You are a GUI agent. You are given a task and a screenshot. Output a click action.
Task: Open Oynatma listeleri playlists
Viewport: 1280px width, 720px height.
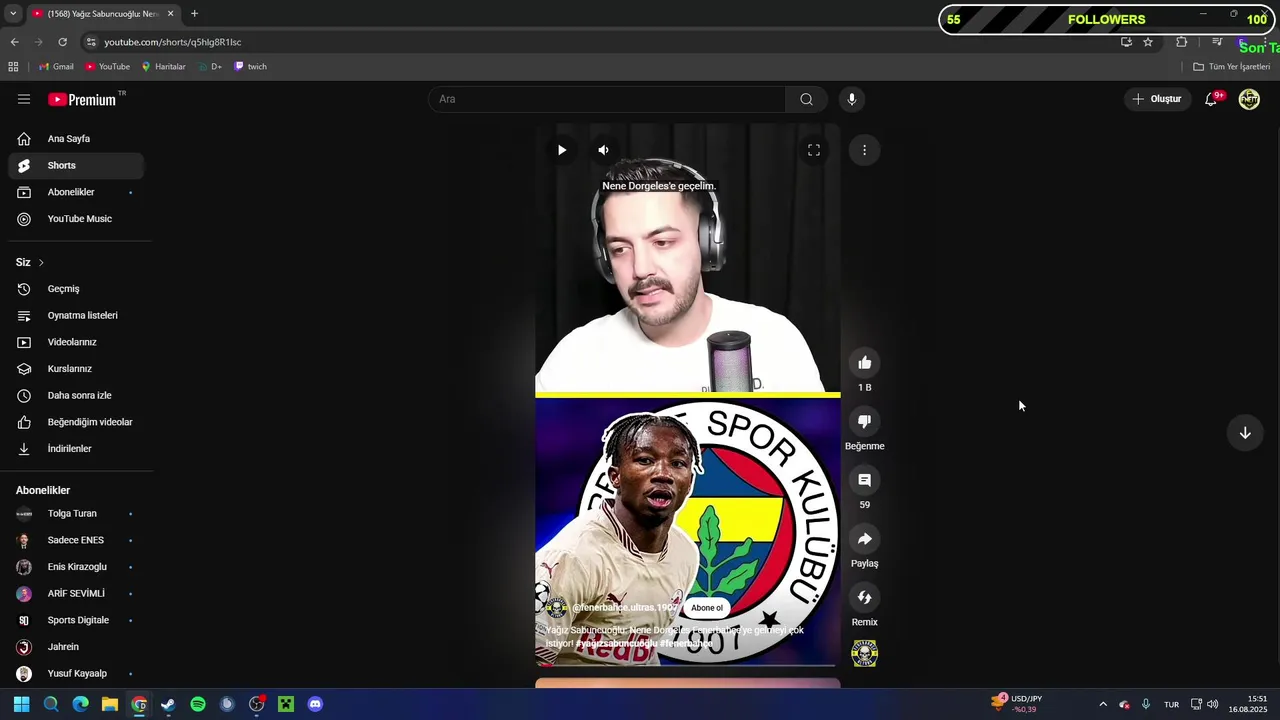click(76, 316)
